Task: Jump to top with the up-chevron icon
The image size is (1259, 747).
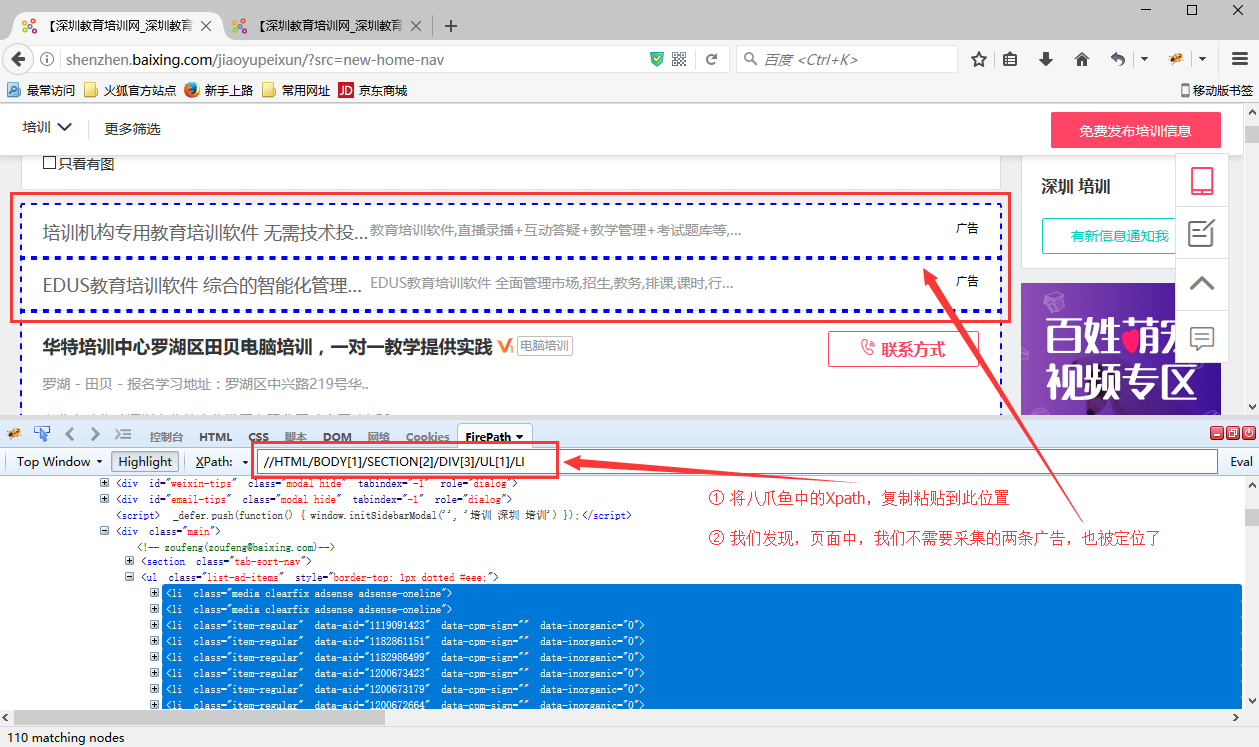Action: (1202, 284)
